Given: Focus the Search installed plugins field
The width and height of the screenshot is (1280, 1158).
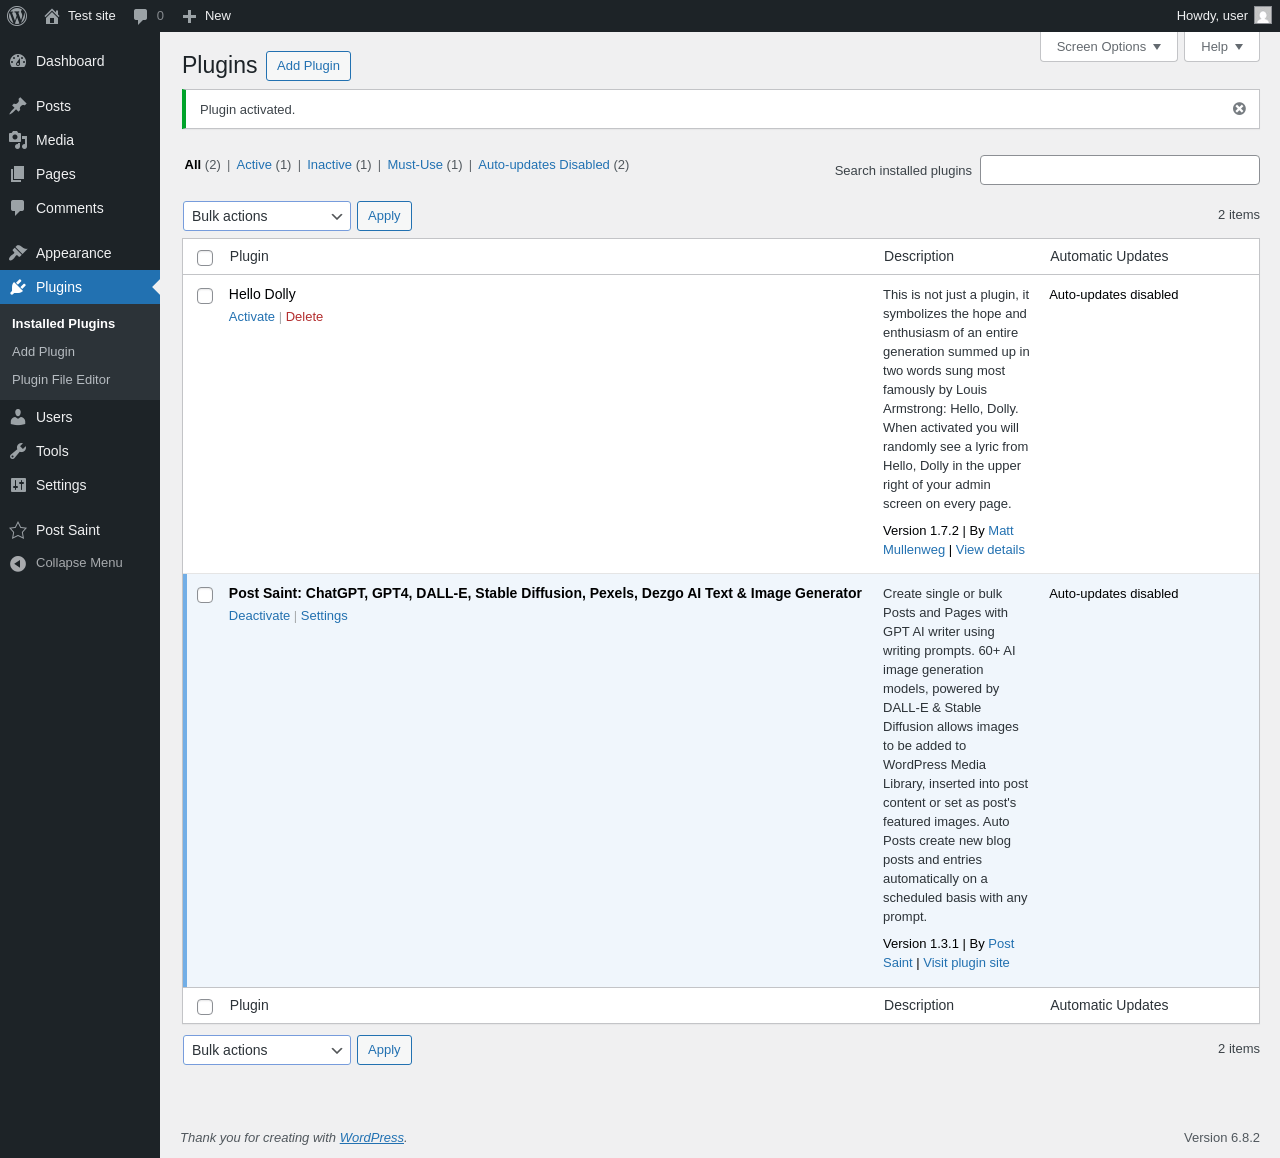Looking at the screenshot, I should coord(1120,170).
